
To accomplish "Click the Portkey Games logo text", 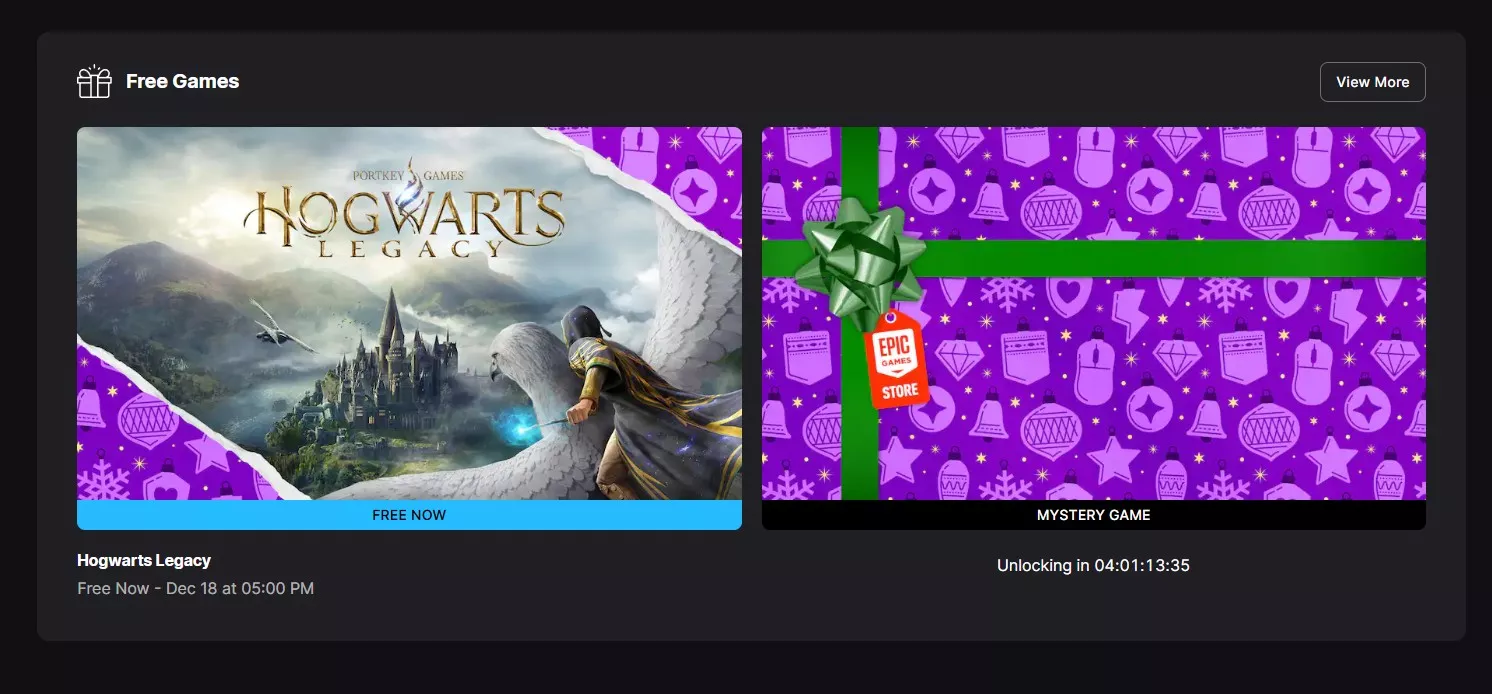I will 408,175.
